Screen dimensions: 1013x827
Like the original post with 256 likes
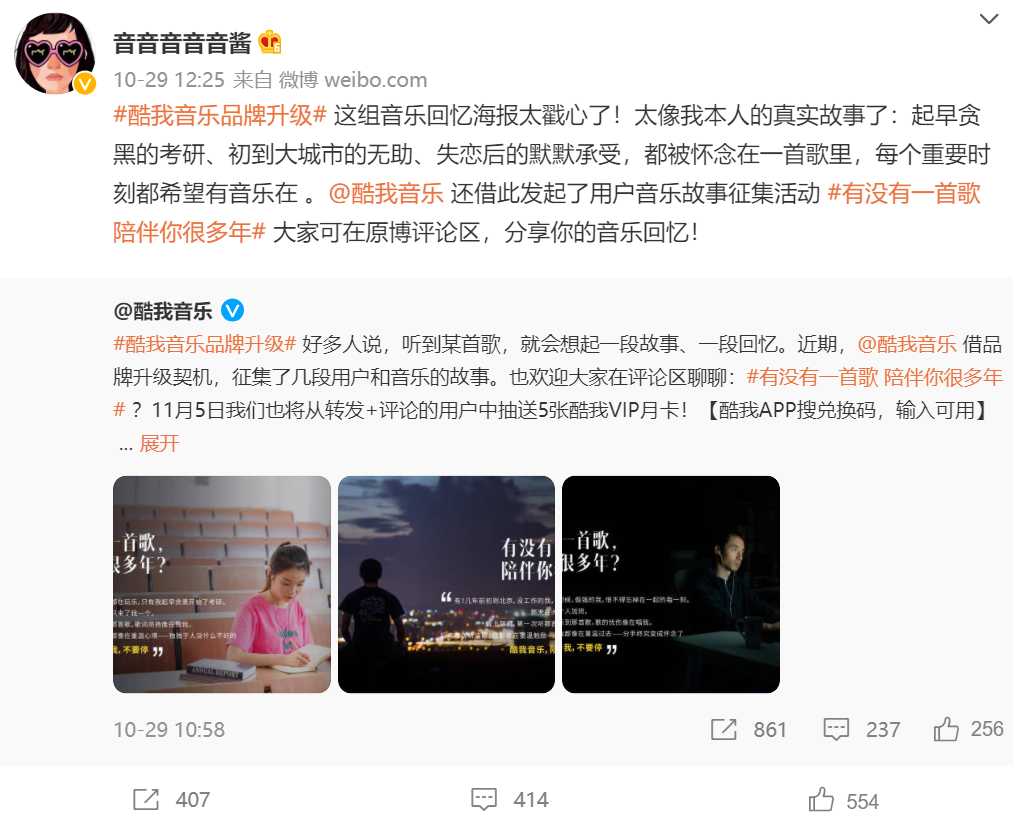[968, 729]
